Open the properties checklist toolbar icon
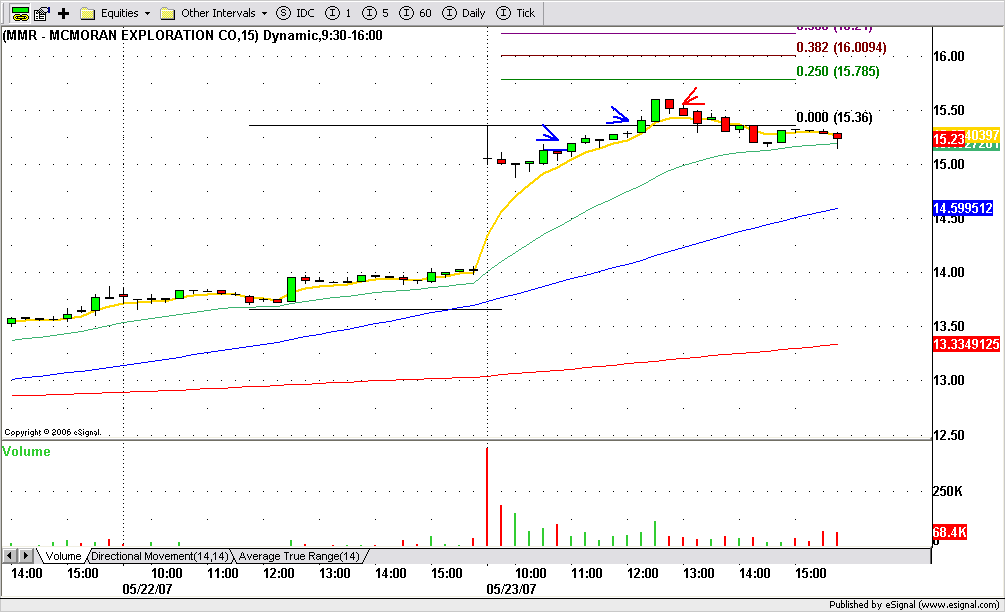The width and height of the screenshot is (1005, 612). coord(42,13)
